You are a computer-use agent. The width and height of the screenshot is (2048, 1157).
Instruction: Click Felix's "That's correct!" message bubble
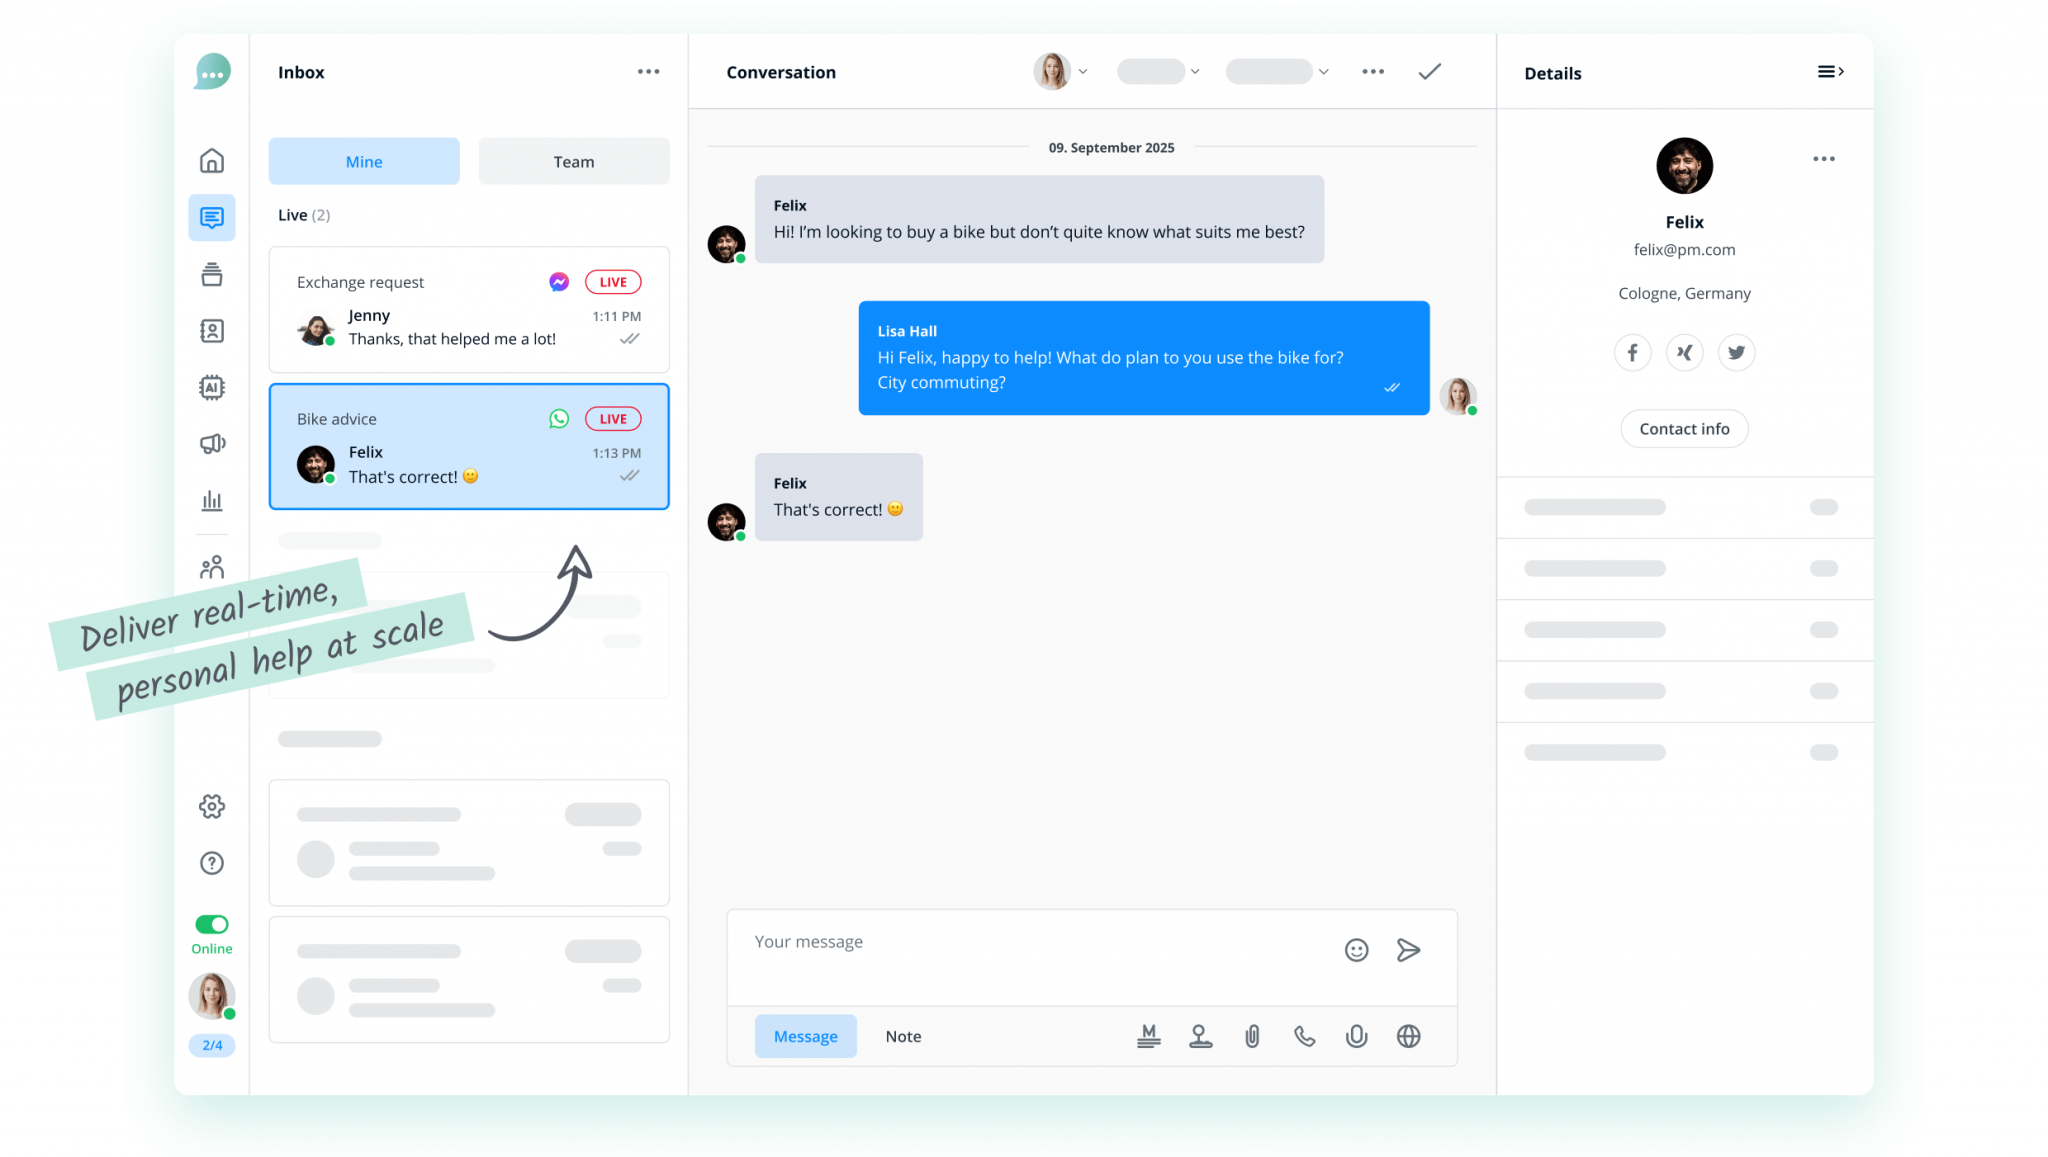coord(838,497)
